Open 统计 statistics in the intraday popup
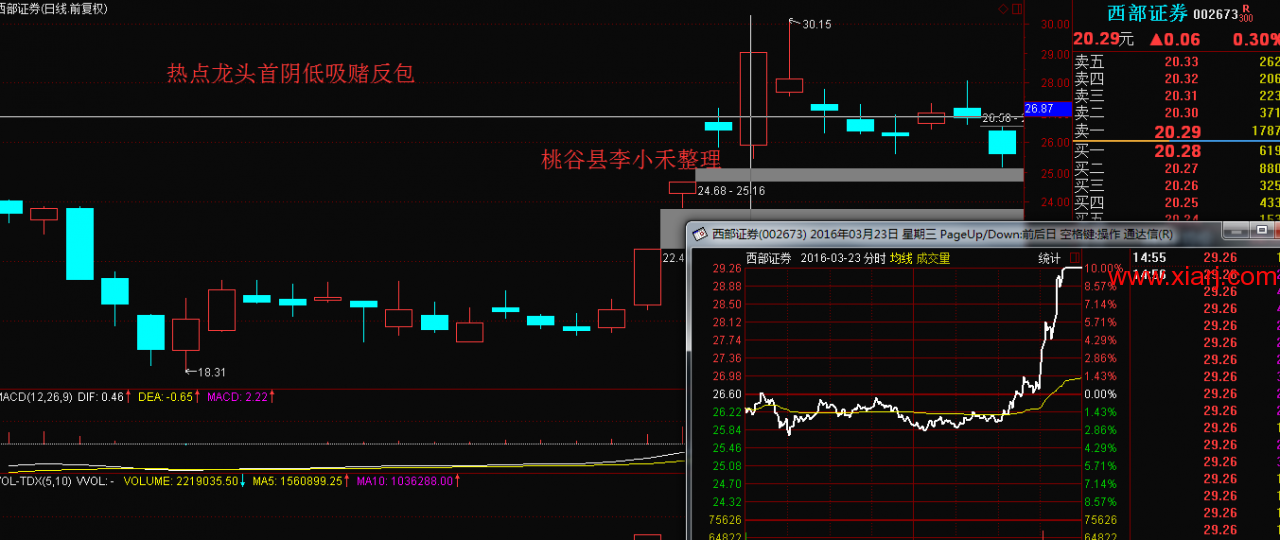The image size is (1280, 540). tap(1050, 258)
